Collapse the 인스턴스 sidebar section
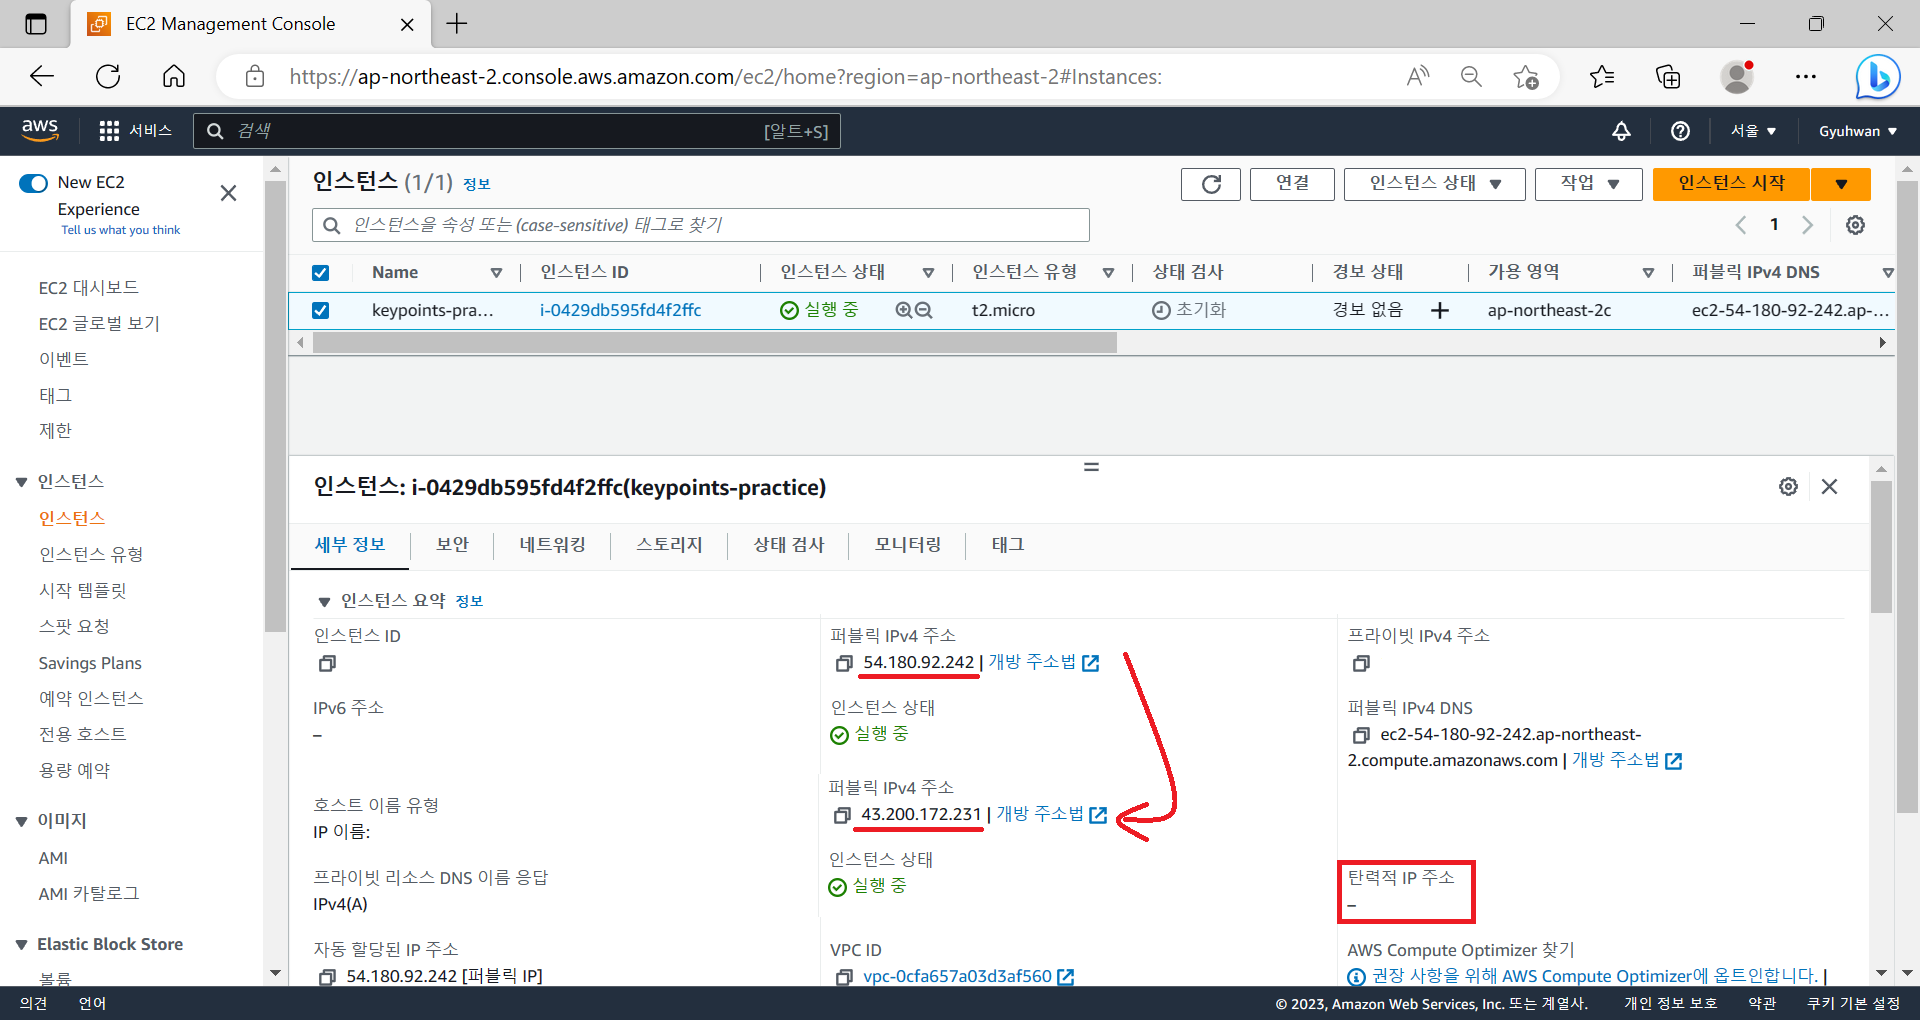 (21, 482)
